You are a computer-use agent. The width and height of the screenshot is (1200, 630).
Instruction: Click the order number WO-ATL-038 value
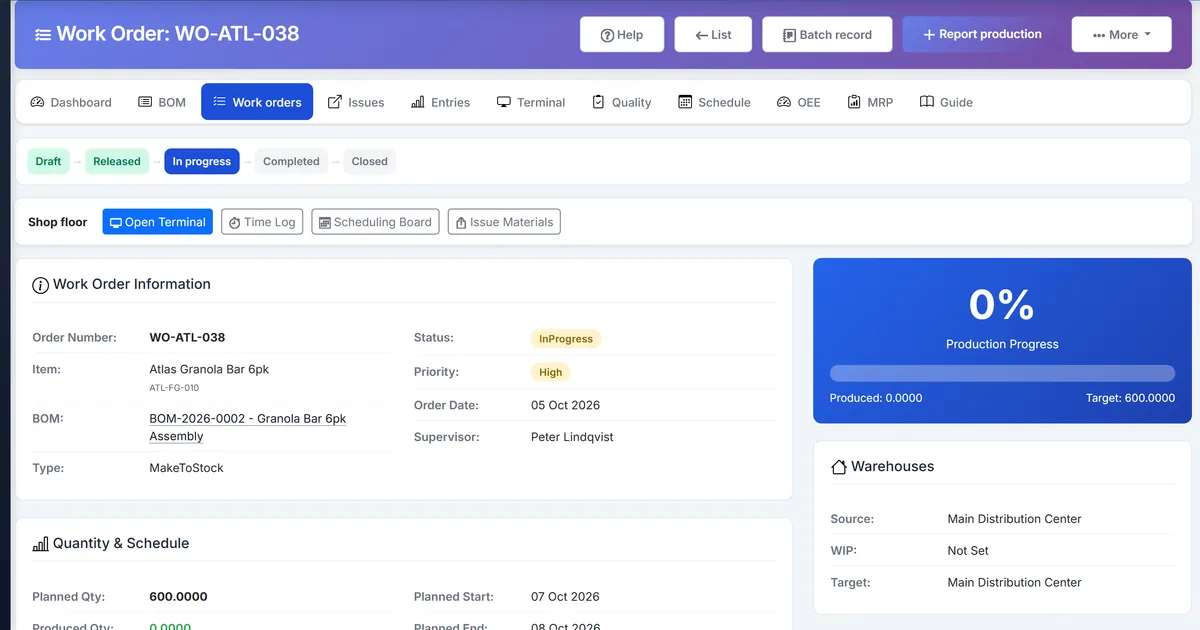tap(187, 338)
